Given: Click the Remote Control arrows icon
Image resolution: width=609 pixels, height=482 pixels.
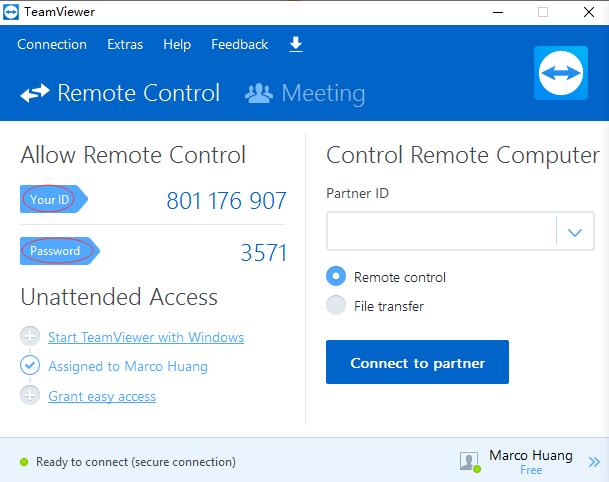Looking at the screenshot, I should (x=35, y=93).
